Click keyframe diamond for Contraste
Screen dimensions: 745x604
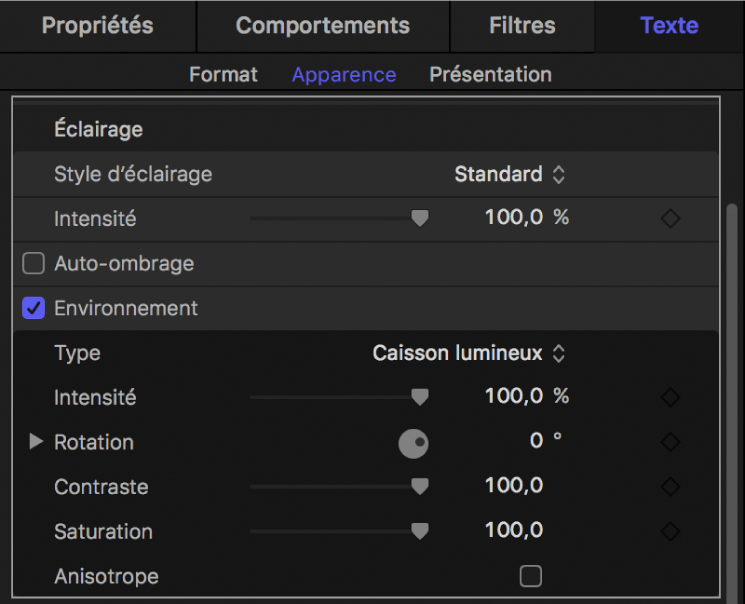point(670,487)
